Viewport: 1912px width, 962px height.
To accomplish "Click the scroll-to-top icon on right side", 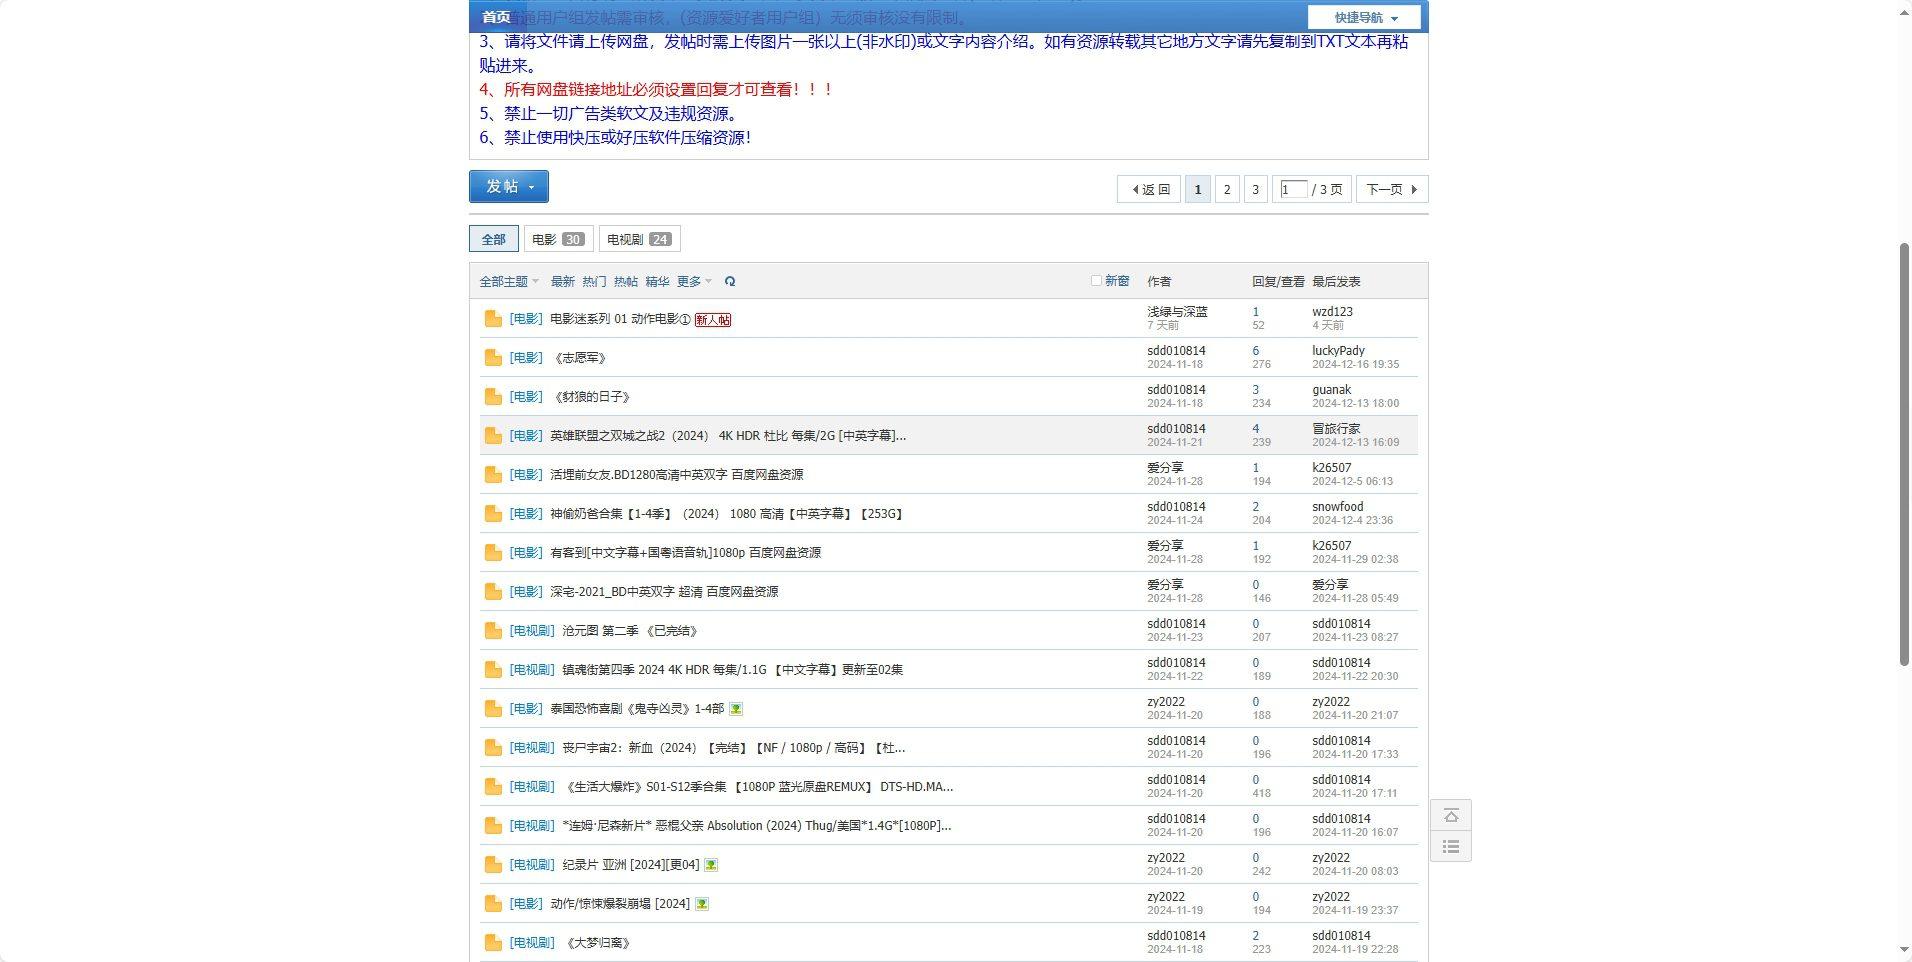I will pyautogui.click(x=1451, y=816).
